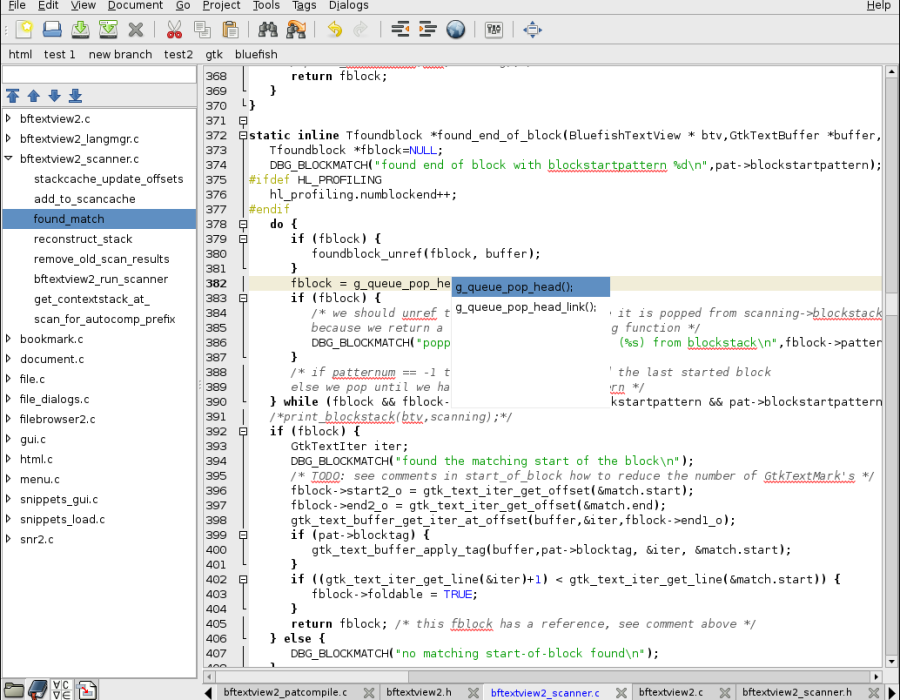Click the Undo arrow icon

[334, 29]
